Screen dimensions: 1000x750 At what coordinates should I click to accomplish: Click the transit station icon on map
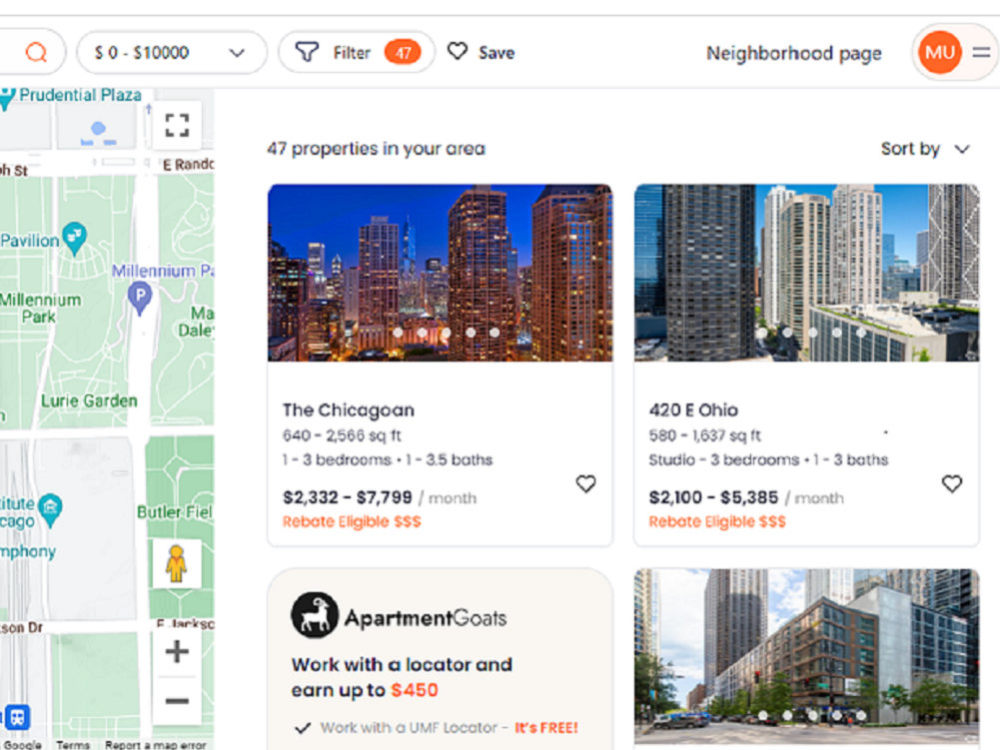pyautogui.click(x=17, y=717)
